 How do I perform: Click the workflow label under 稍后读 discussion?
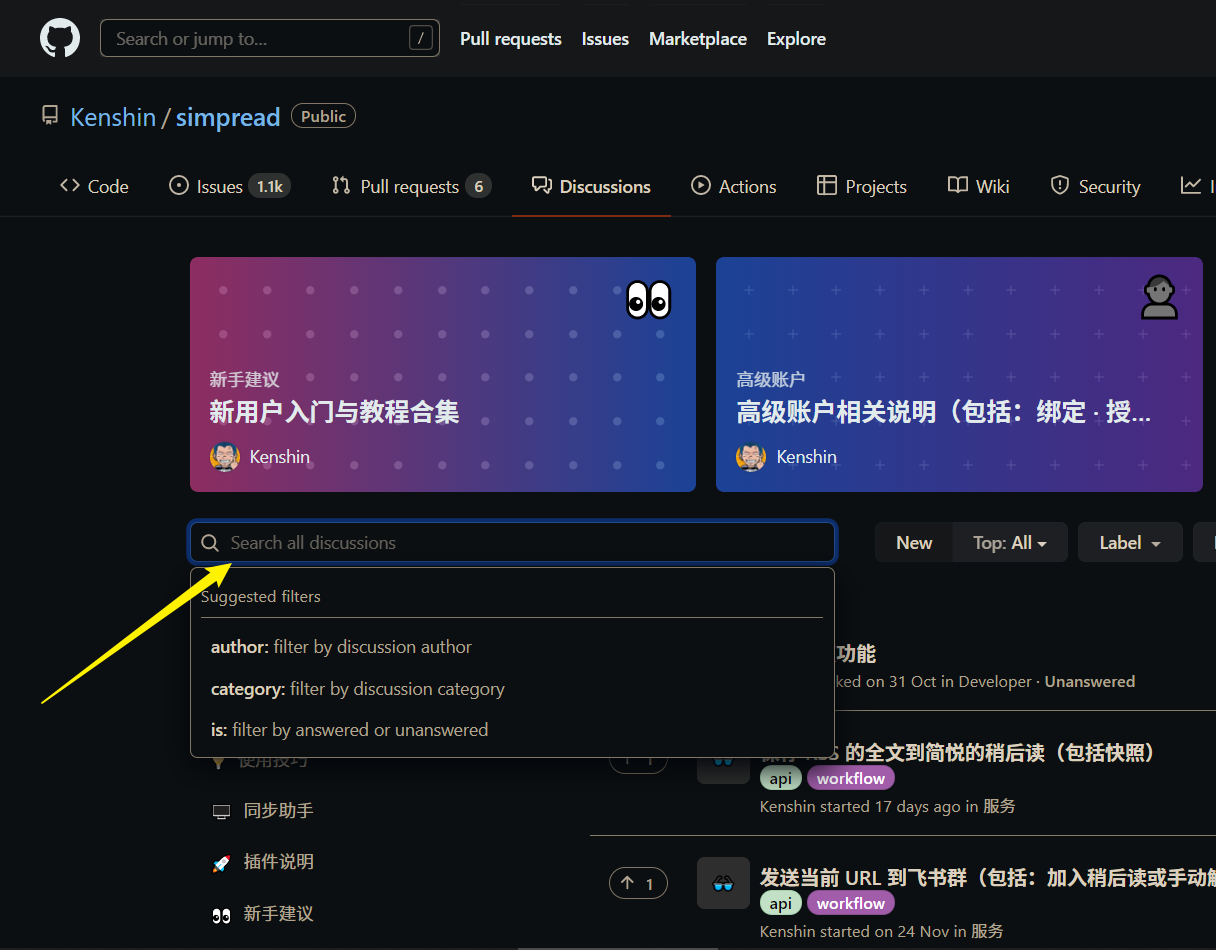click(851, 778)
